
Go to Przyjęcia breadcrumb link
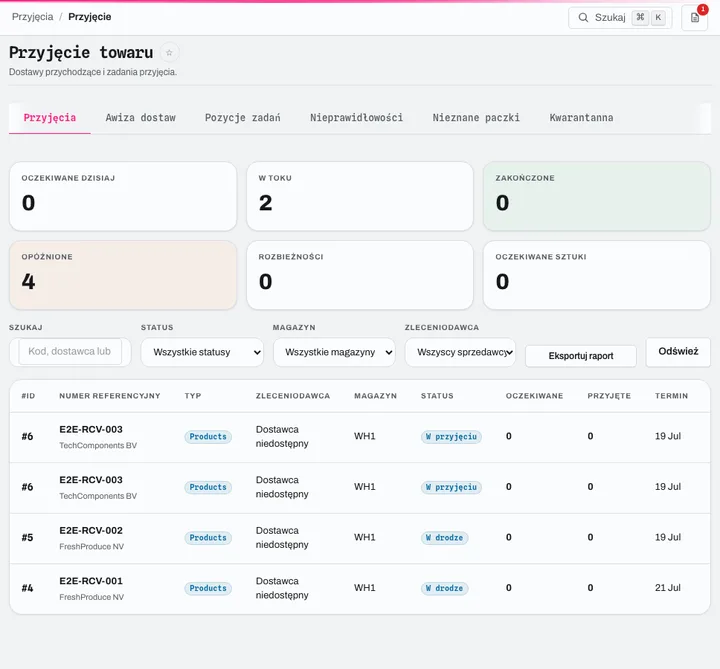(33, 17)
